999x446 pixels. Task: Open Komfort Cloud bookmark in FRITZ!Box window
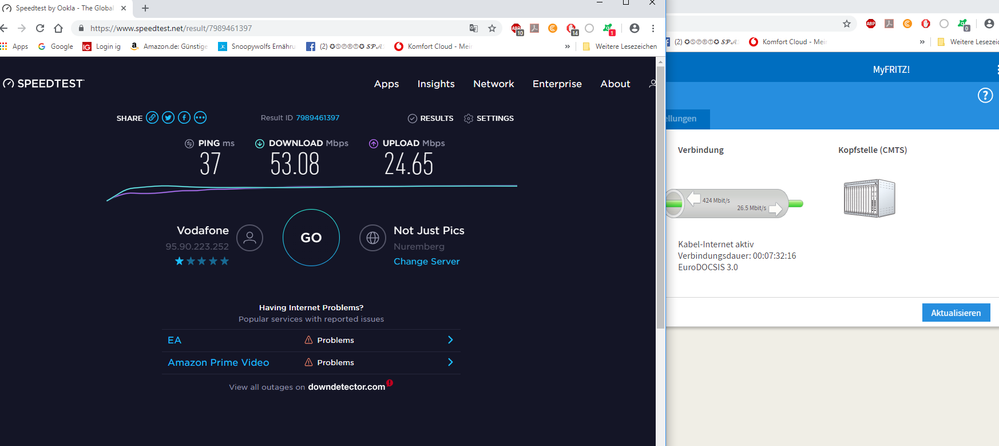pos(787,41)
